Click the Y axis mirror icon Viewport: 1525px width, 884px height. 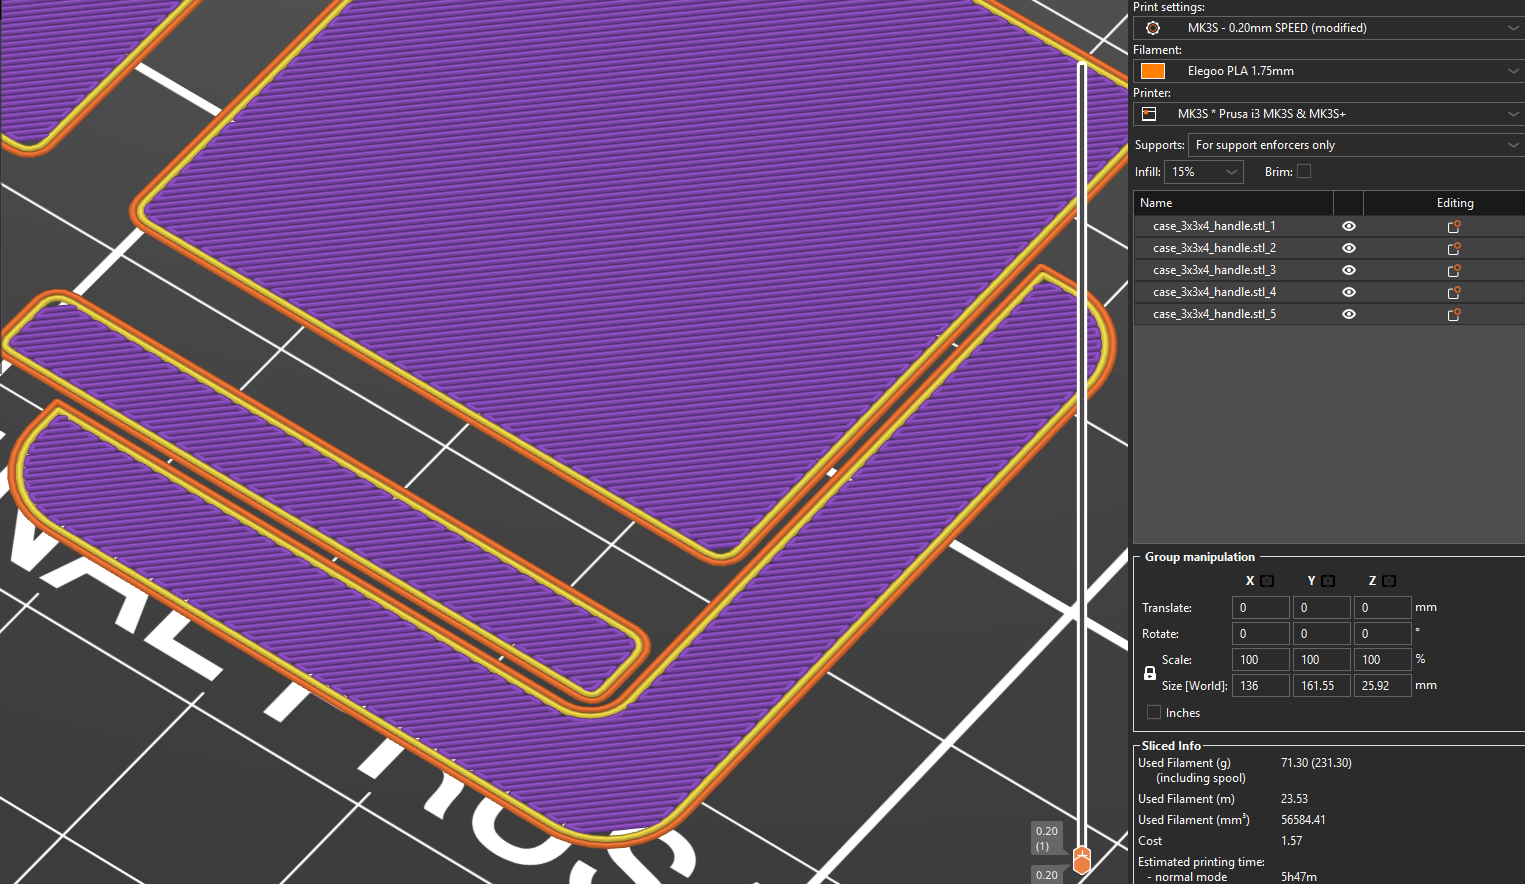1328,581
